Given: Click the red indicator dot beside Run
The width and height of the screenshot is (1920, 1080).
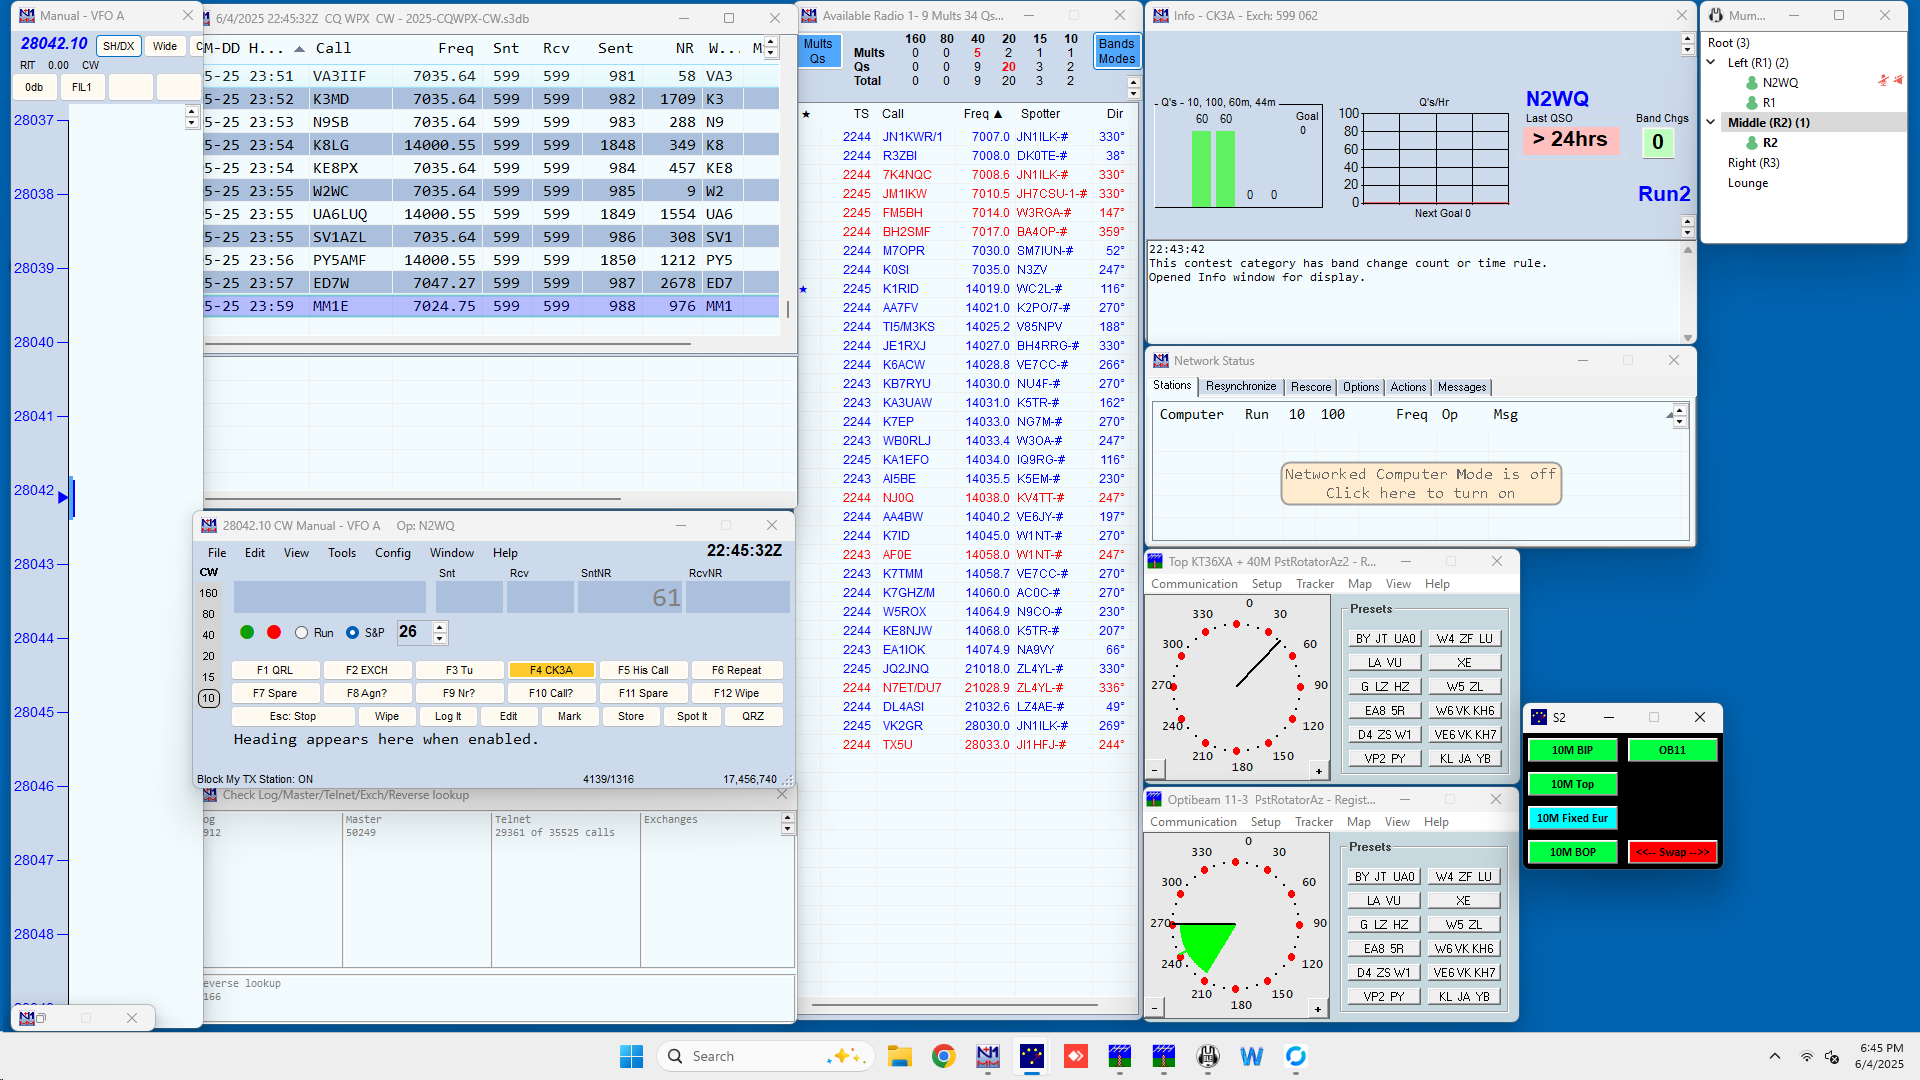Looking at the screenshot, I should pos(274,632).
